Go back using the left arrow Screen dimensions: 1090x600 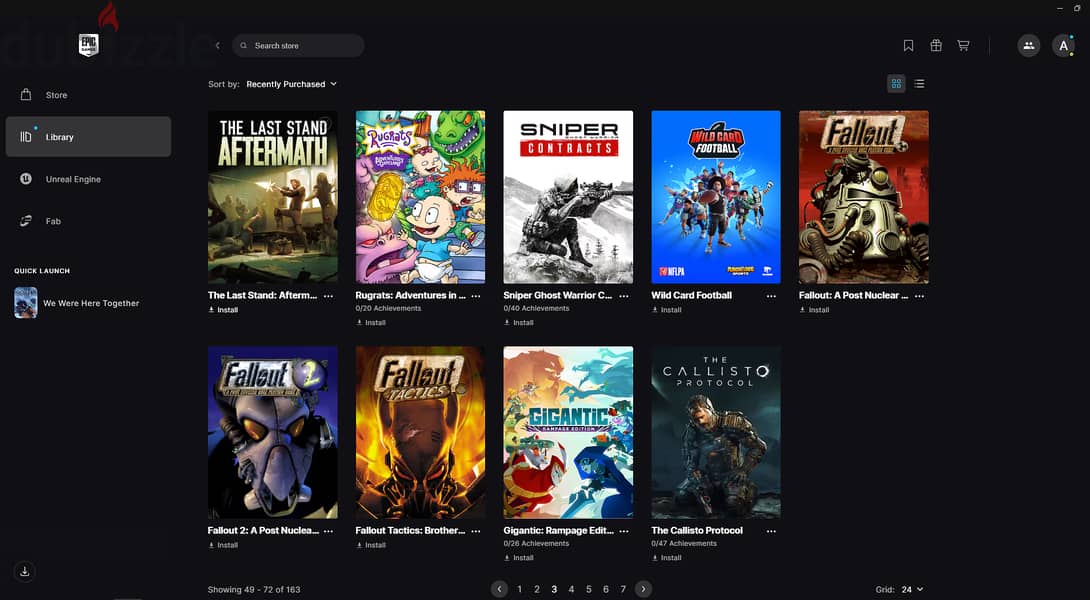point(218,45)
